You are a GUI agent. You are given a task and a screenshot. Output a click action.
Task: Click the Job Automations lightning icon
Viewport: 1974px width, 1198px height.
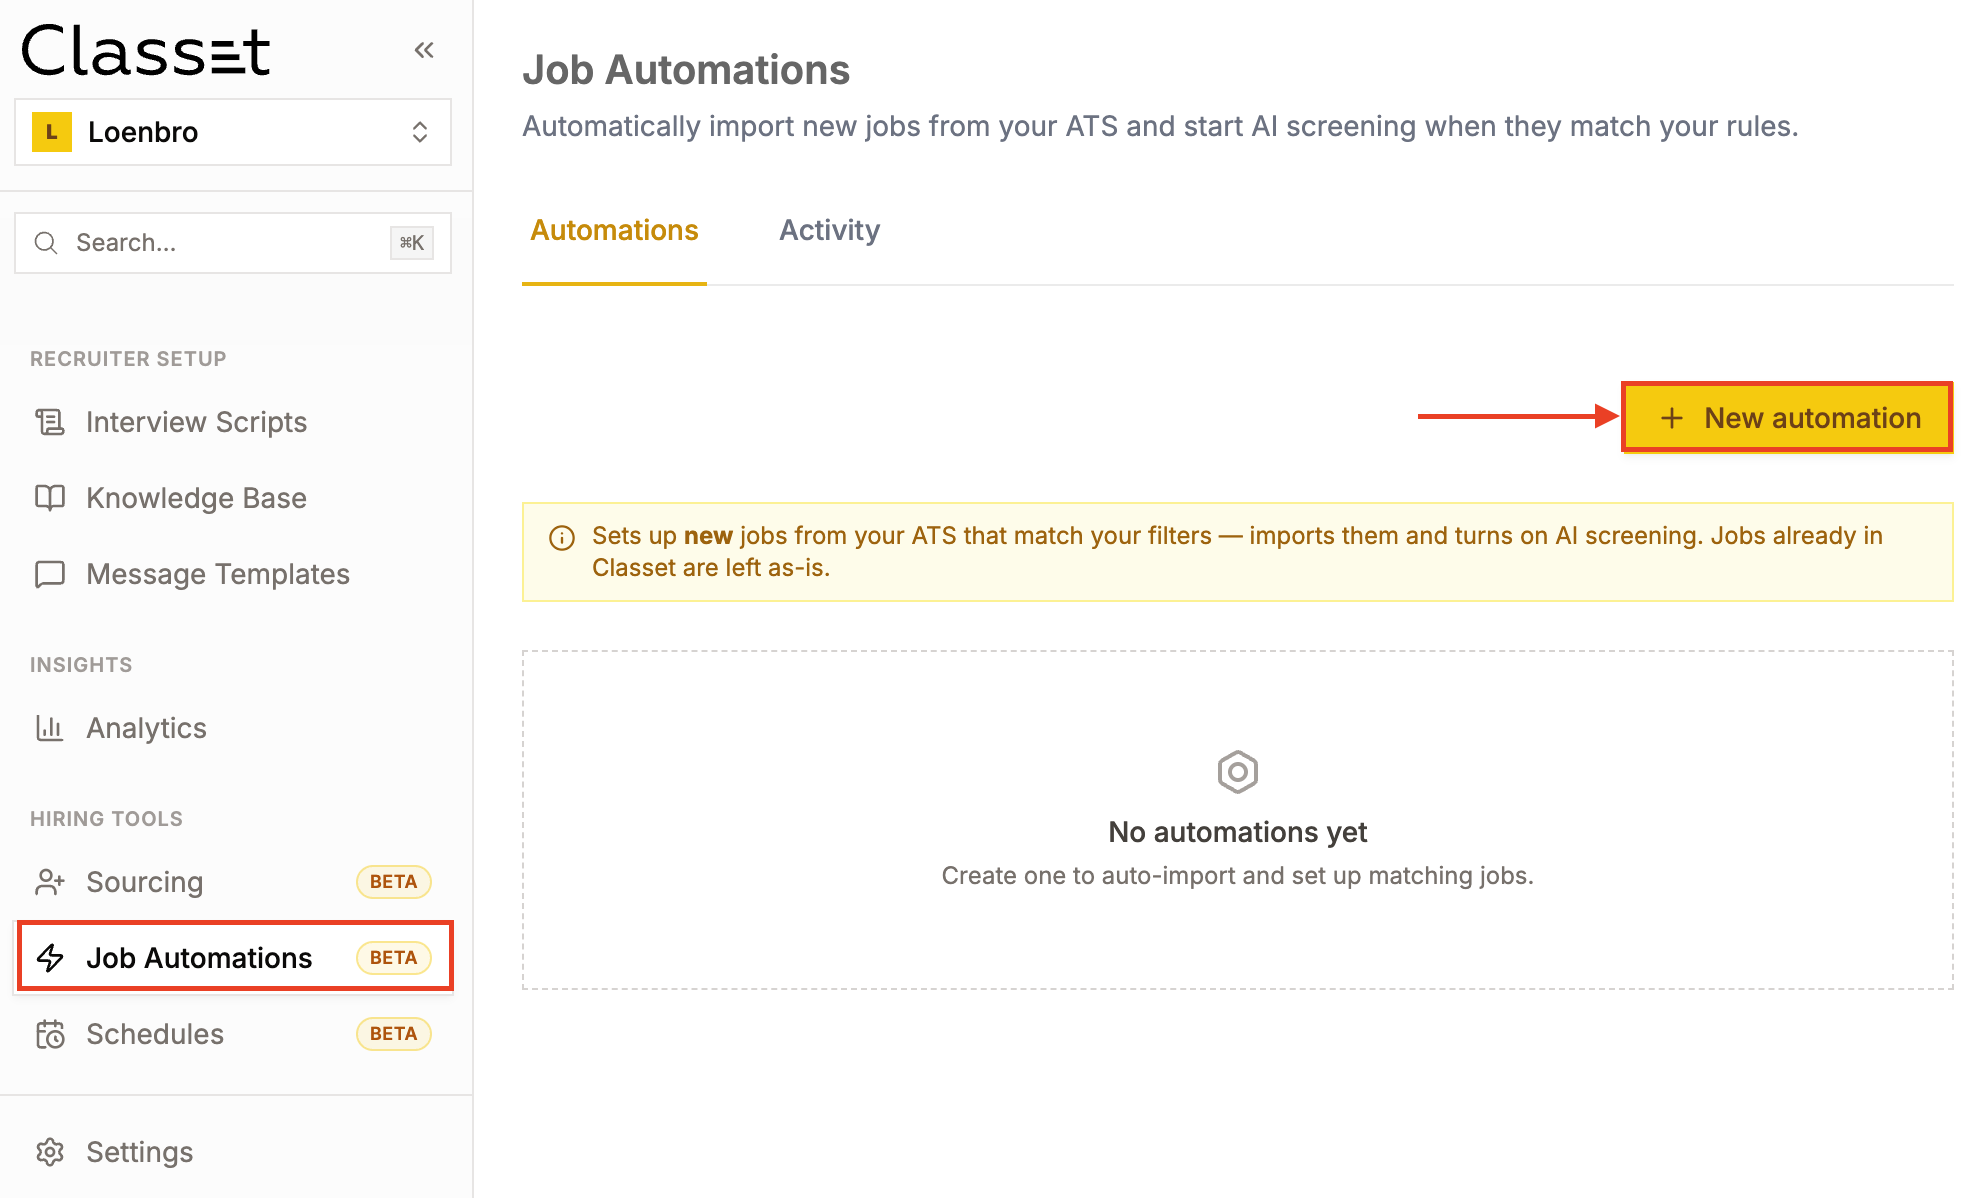click(x=50, y=958)
